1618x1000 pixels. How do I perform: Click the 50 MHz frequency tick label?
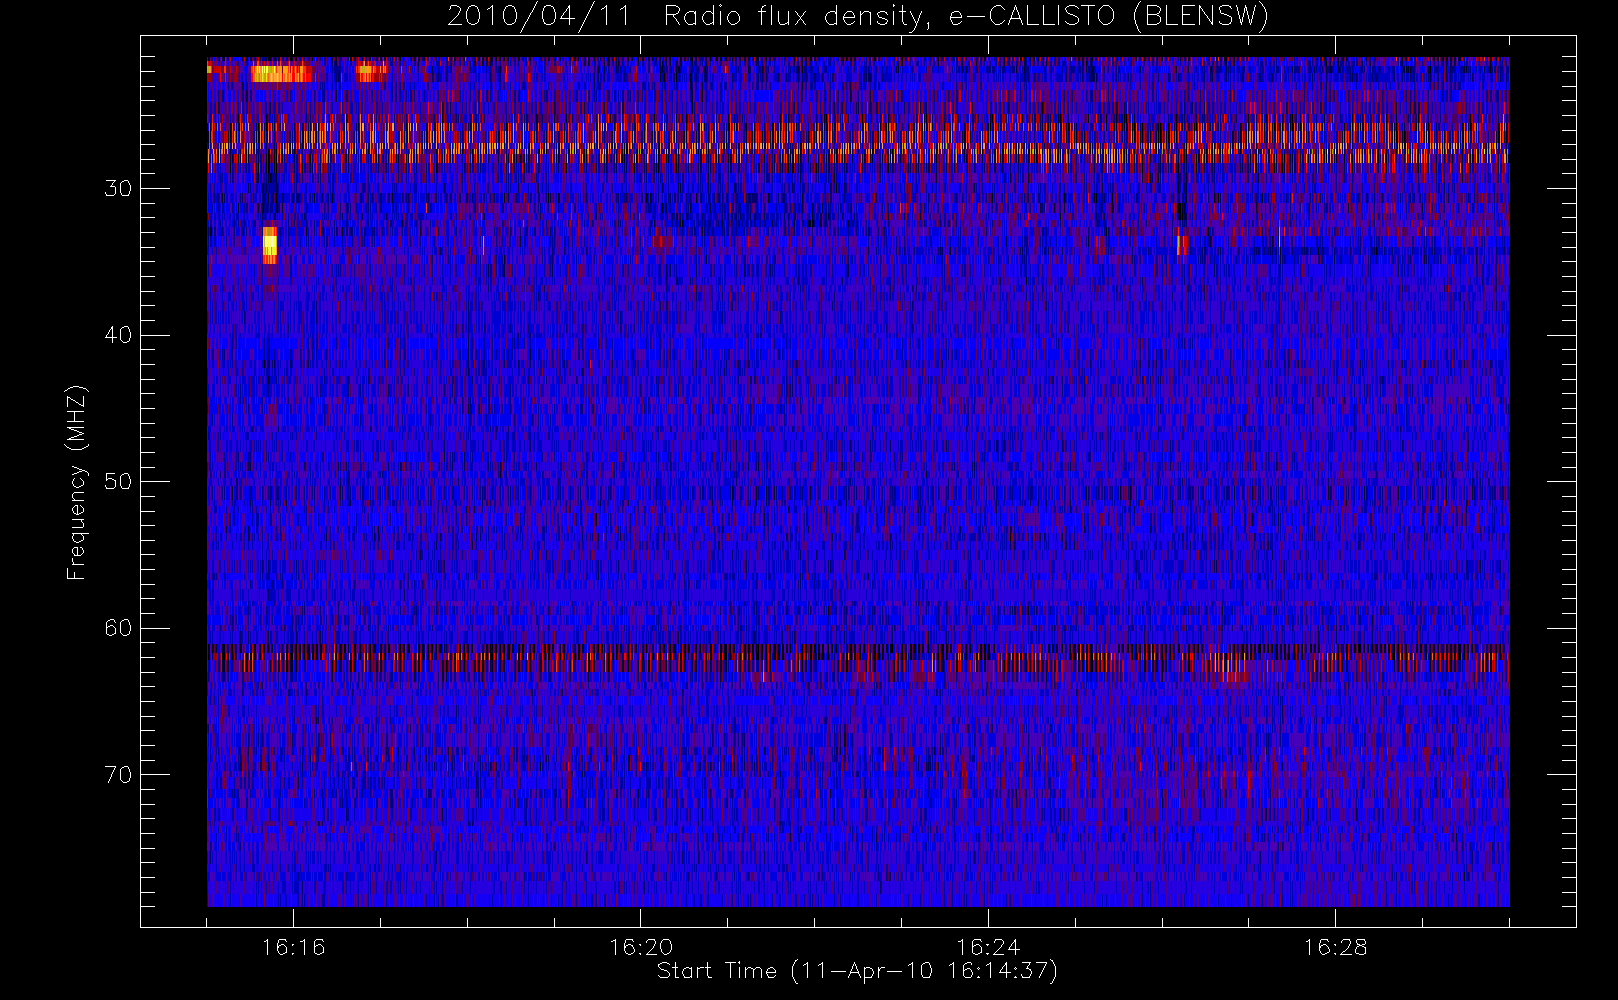point(118,482)
